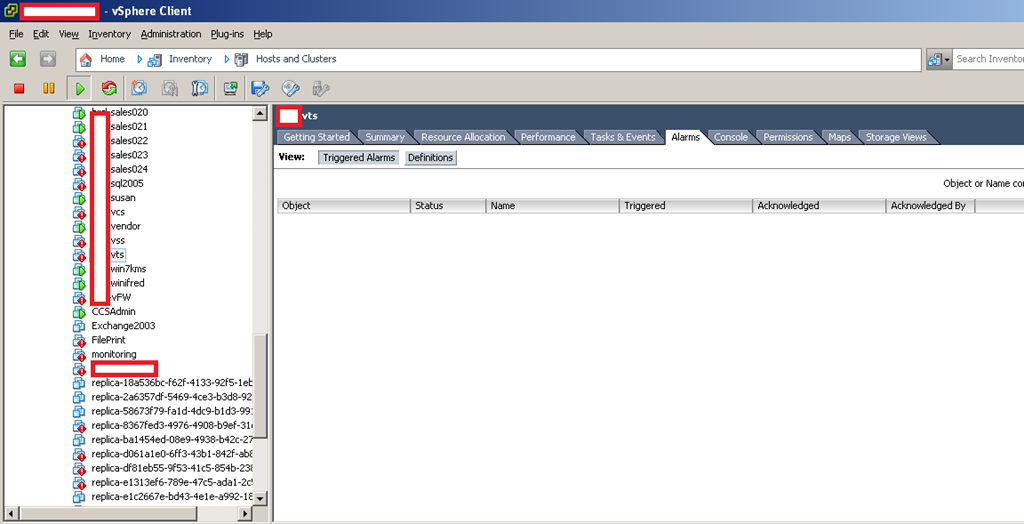Click the Connect CD/DVD toolbar icon
Viewport: 1024px width, 524px height.
tap(291, 88)
